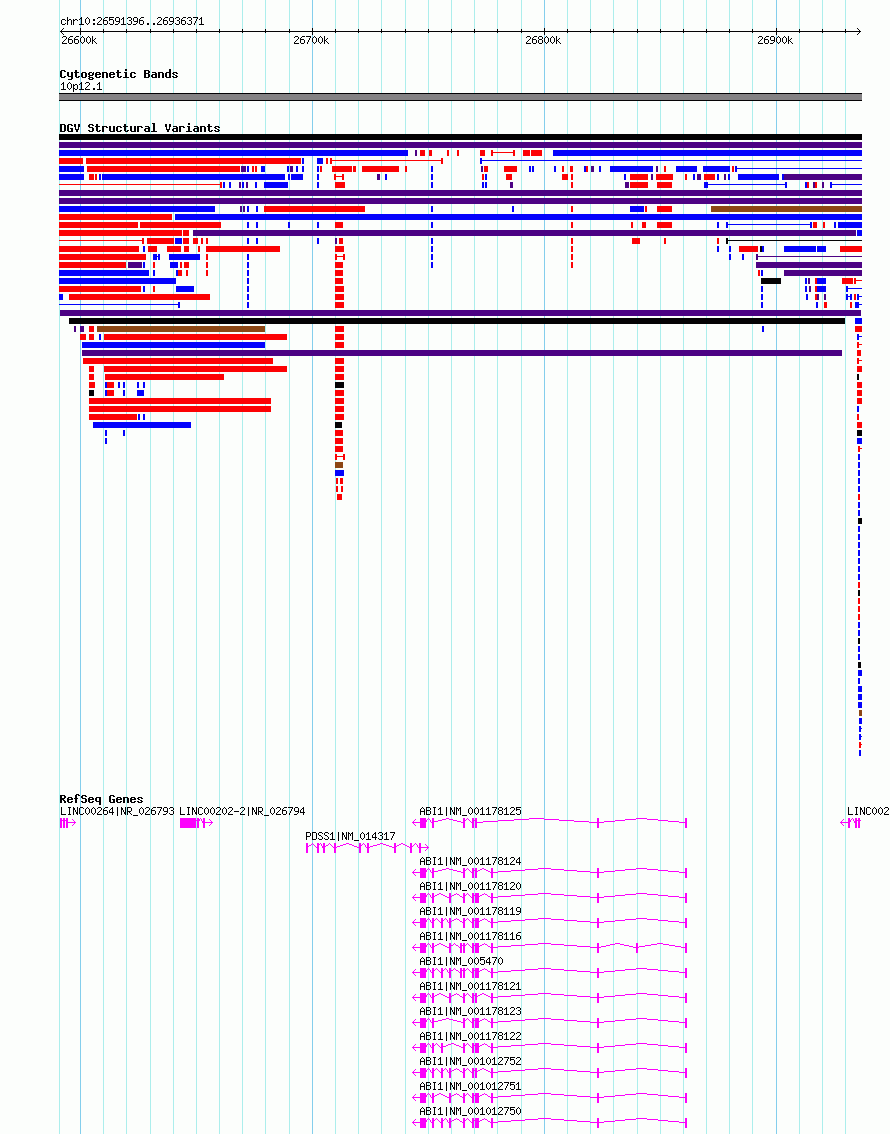This screenshot has width=890, height=1134.
Task: Open the ABI1|NM_001012751 transcript label
Action: tap(470, 1086)
